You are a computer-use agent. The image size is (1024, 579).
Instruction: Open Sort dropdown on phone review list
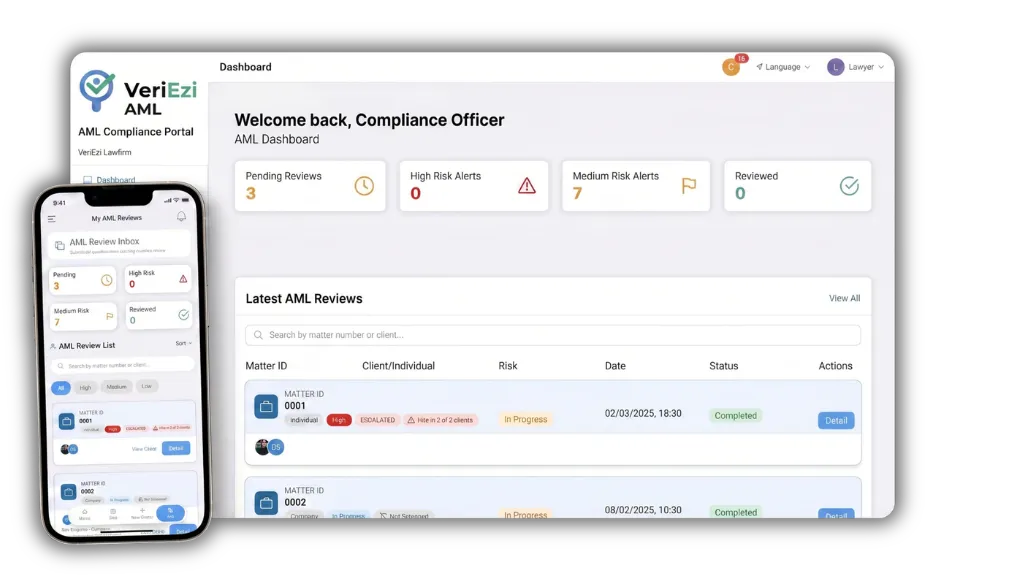pyautogui.click(x=184, y=343)
